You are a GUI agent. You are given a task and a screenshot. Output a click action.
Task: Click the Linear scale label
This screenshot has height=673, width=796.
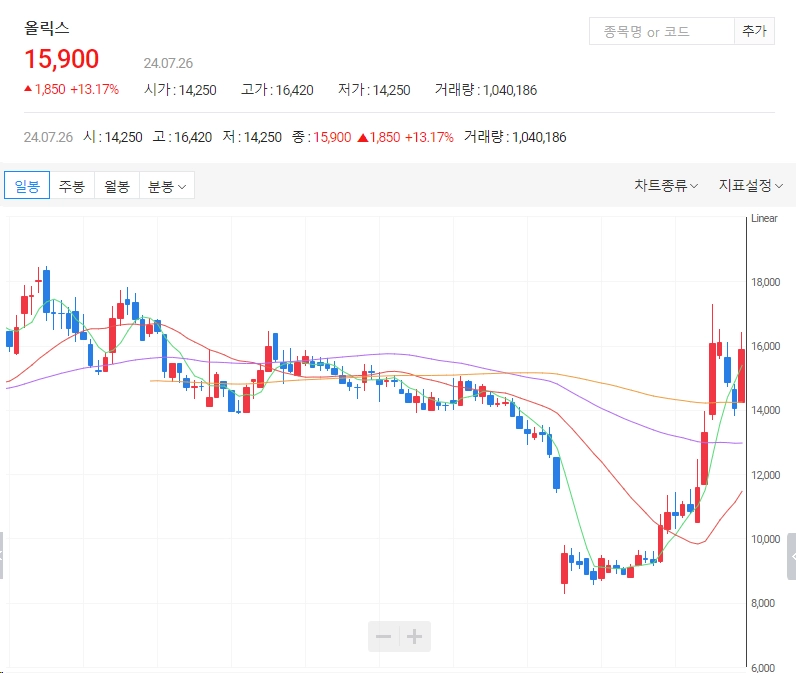(x=764, y=218)
